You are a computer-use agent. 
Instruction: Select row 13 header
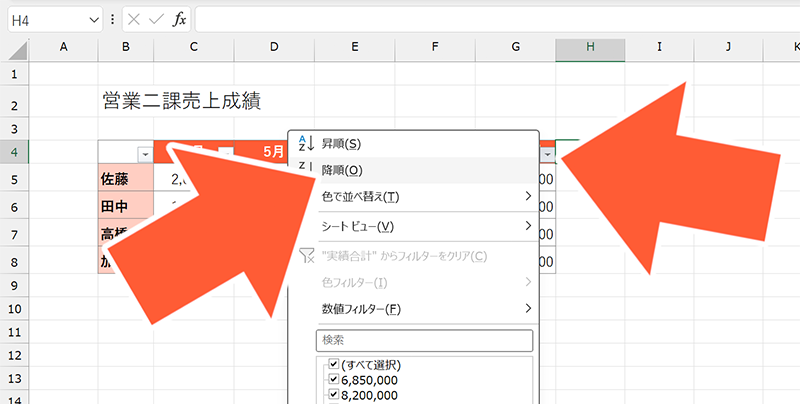point(14,379)
